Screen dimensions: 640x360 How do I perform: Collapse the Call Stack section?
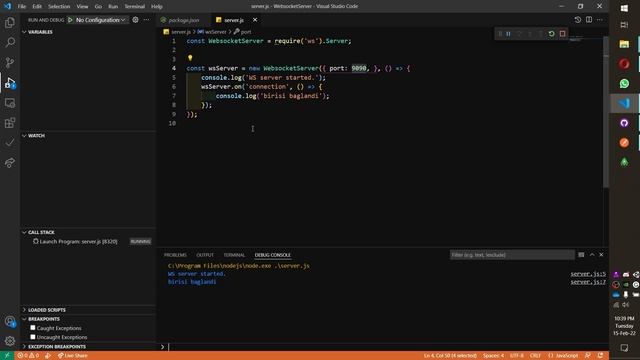coord(88,232)
